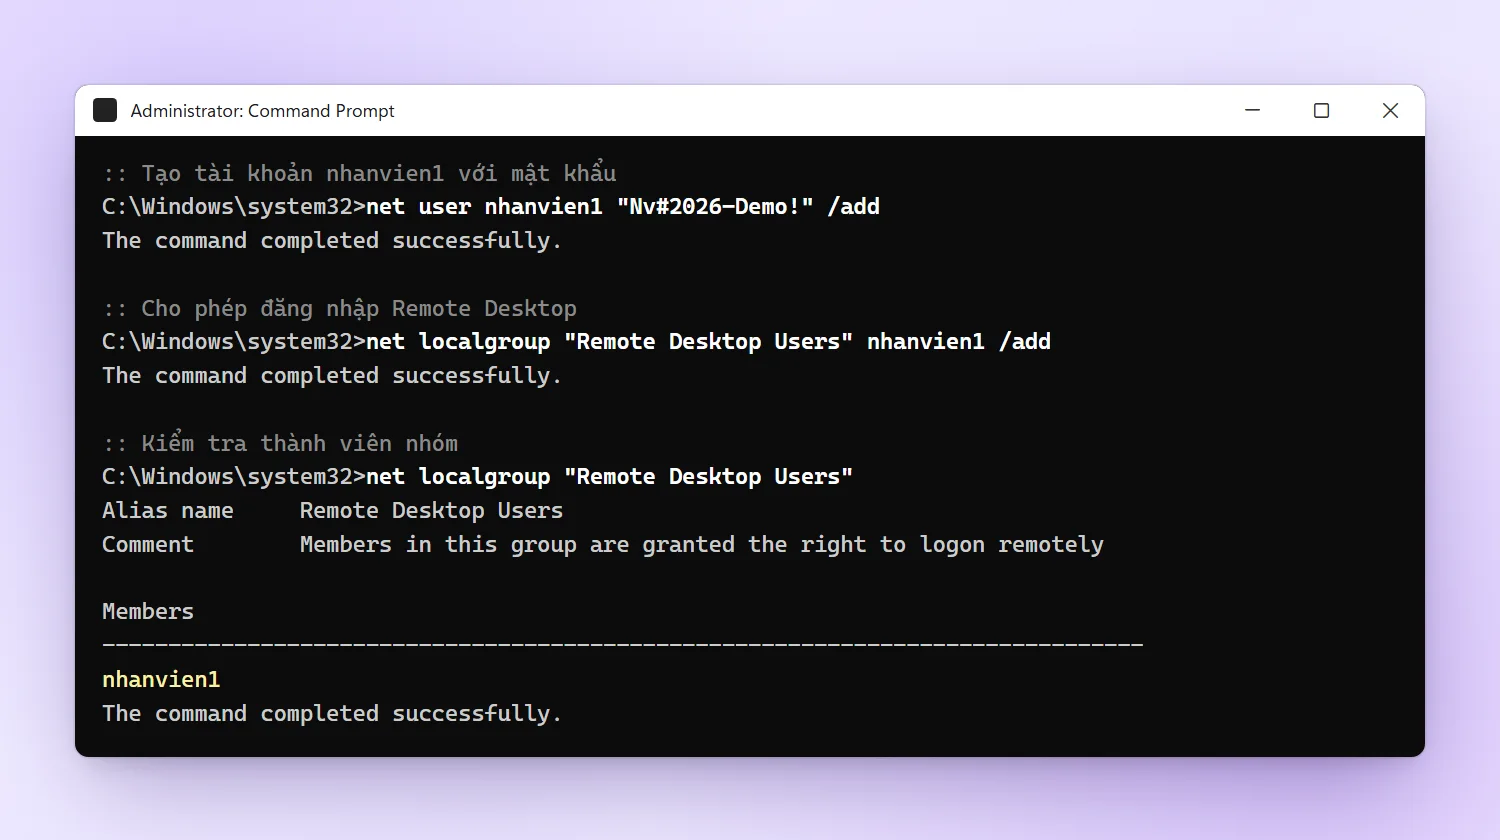Screen dimensions: 1500x840
Task: Click the "Remote Desktop Users" alias value
Action: tap(431, 511)
